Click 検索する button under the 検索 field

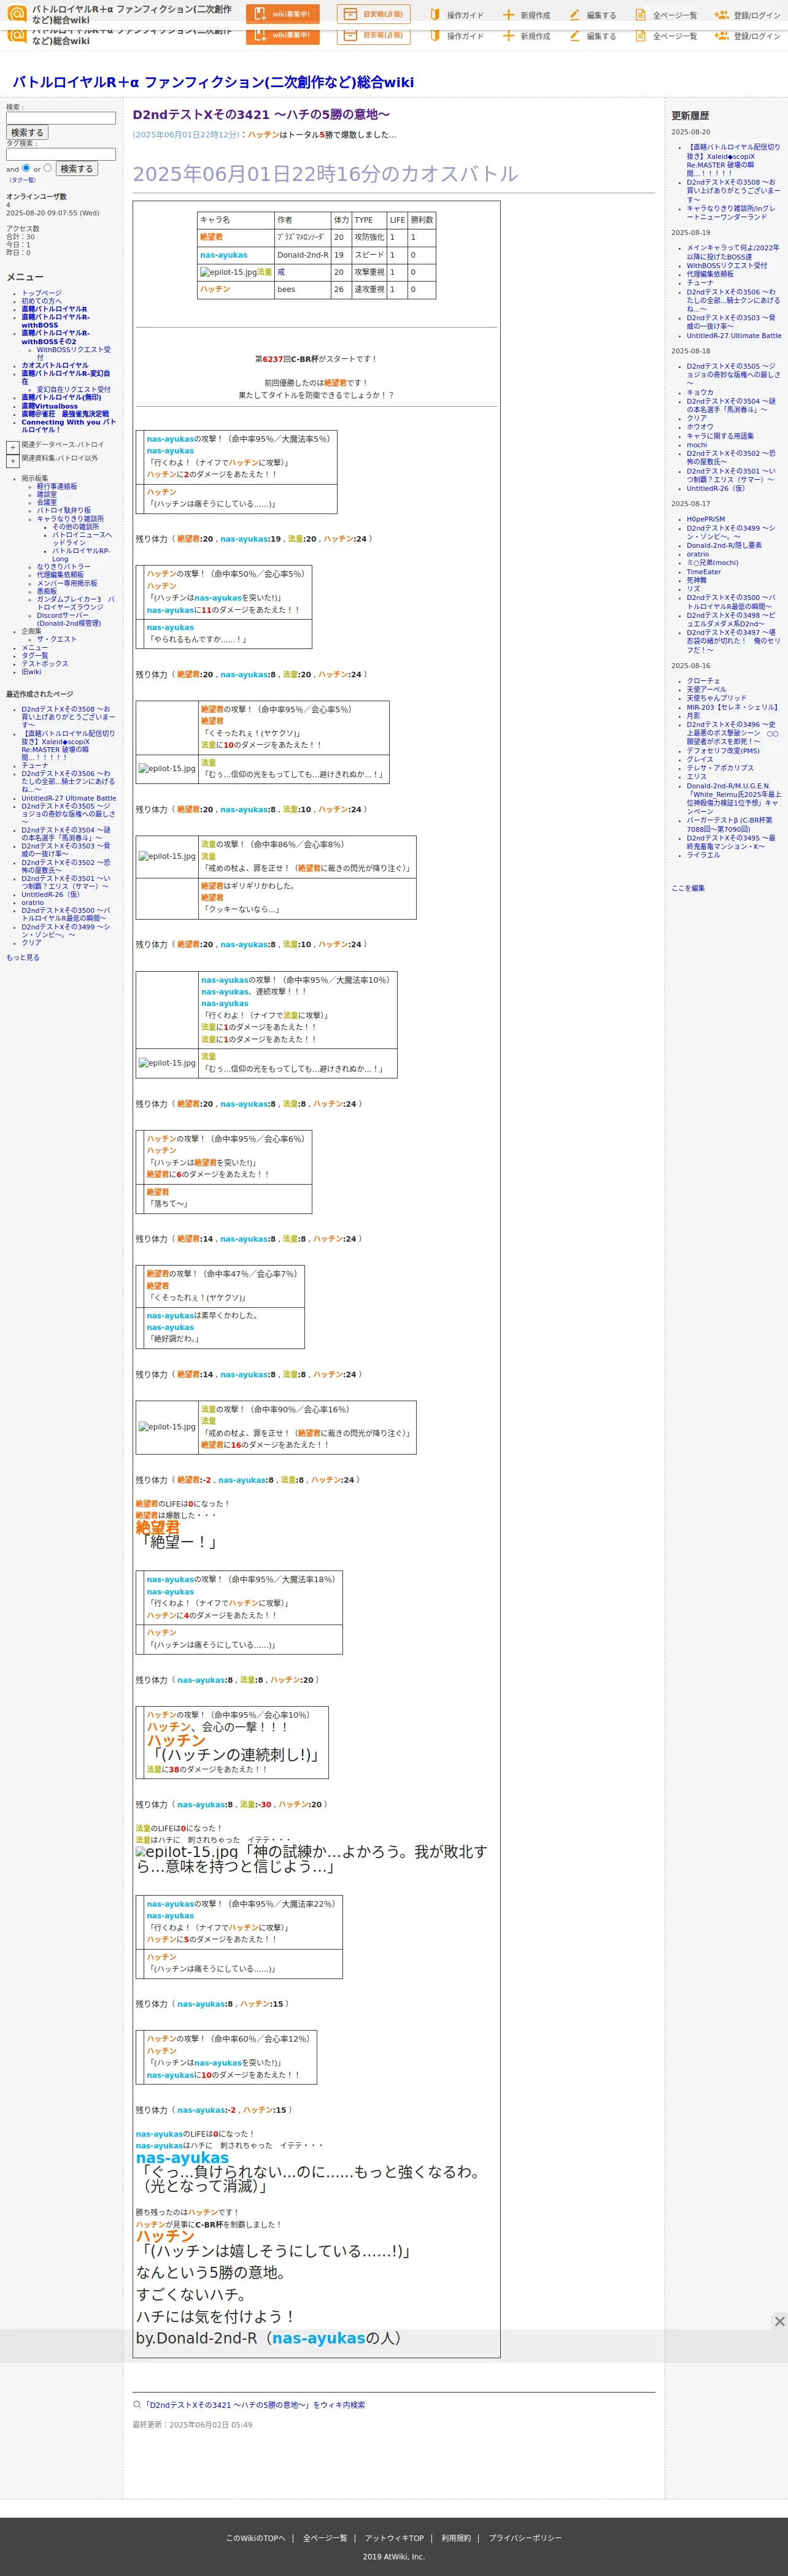coord(27,132)
